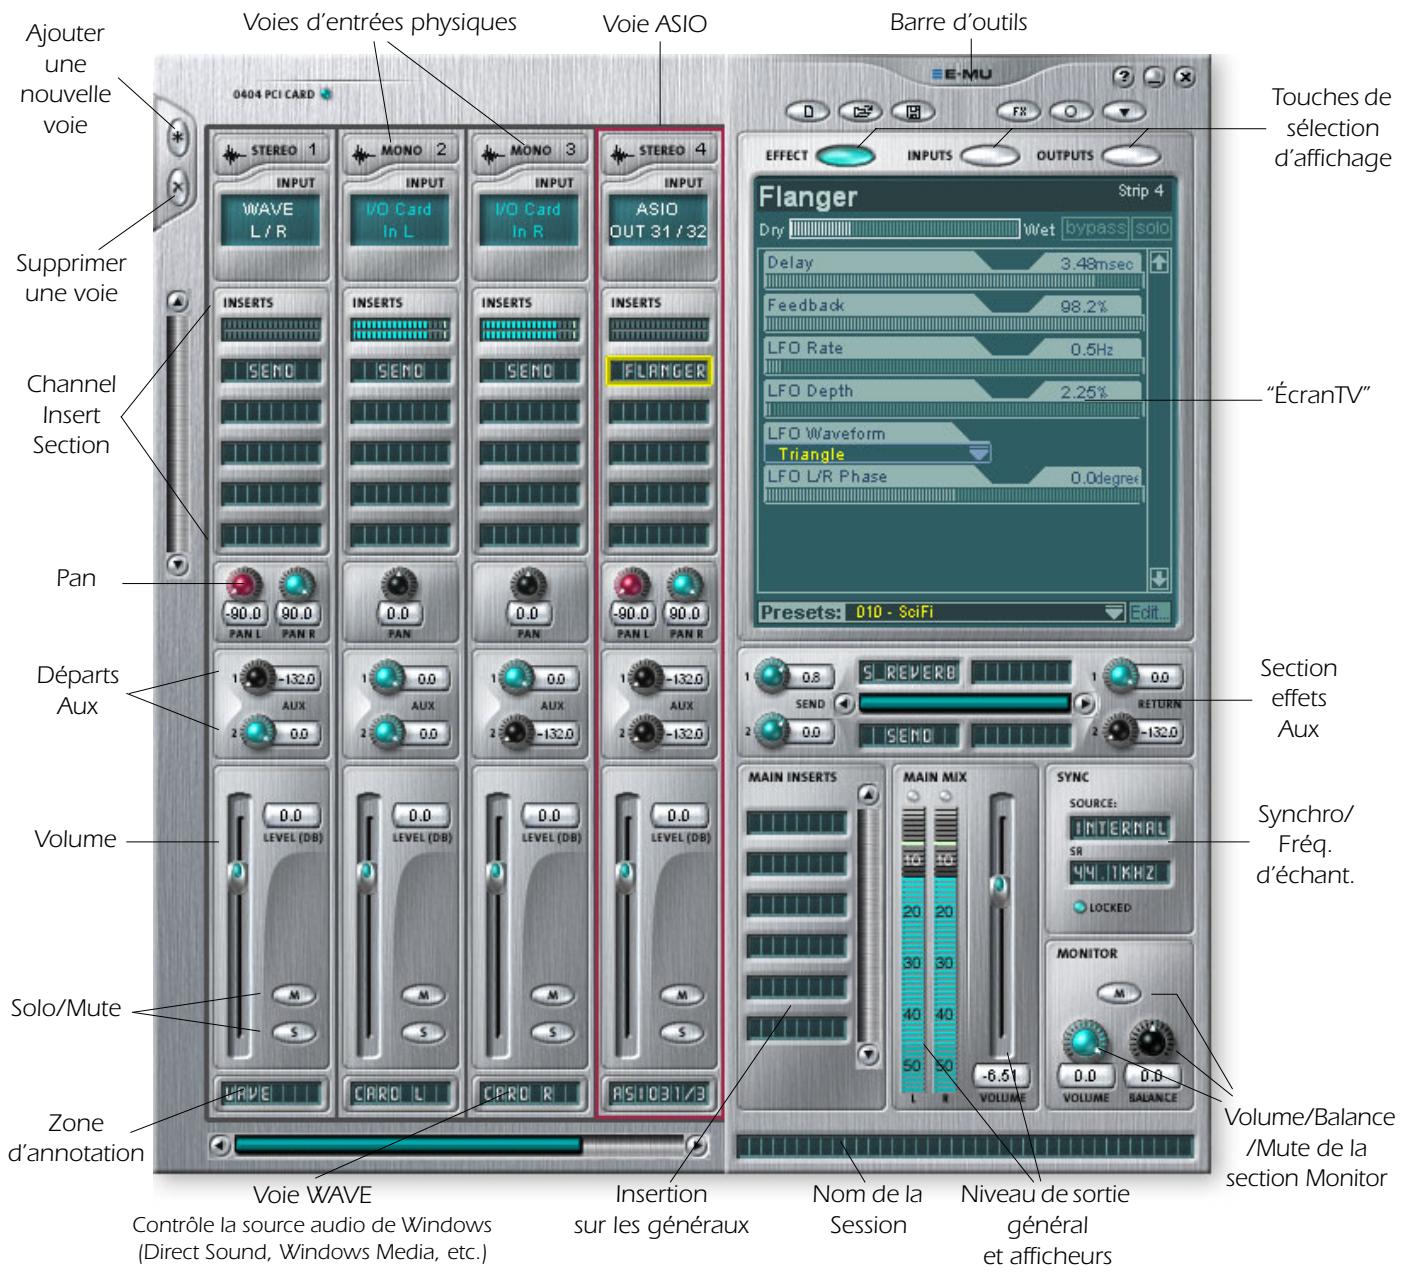The image size is (1401, 1276).
Task: Click the circle button in the toolbar
Action: point(1069,111)
